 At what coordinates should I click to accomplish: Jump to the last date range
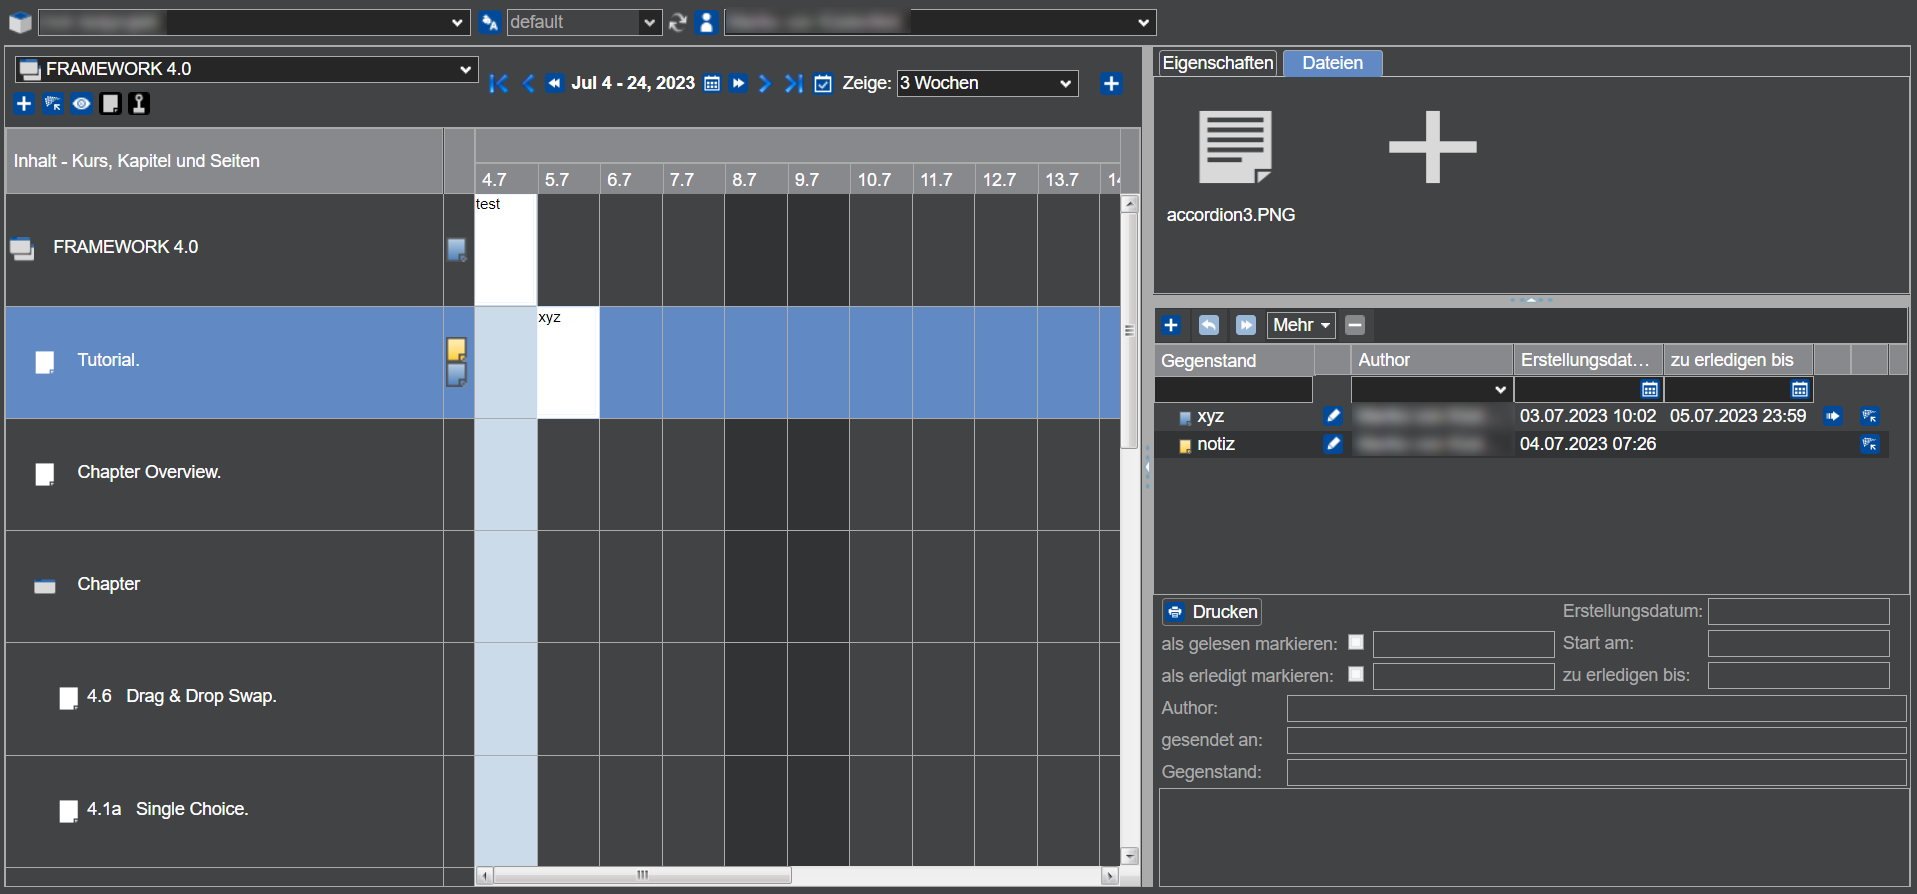click(794, 83)
